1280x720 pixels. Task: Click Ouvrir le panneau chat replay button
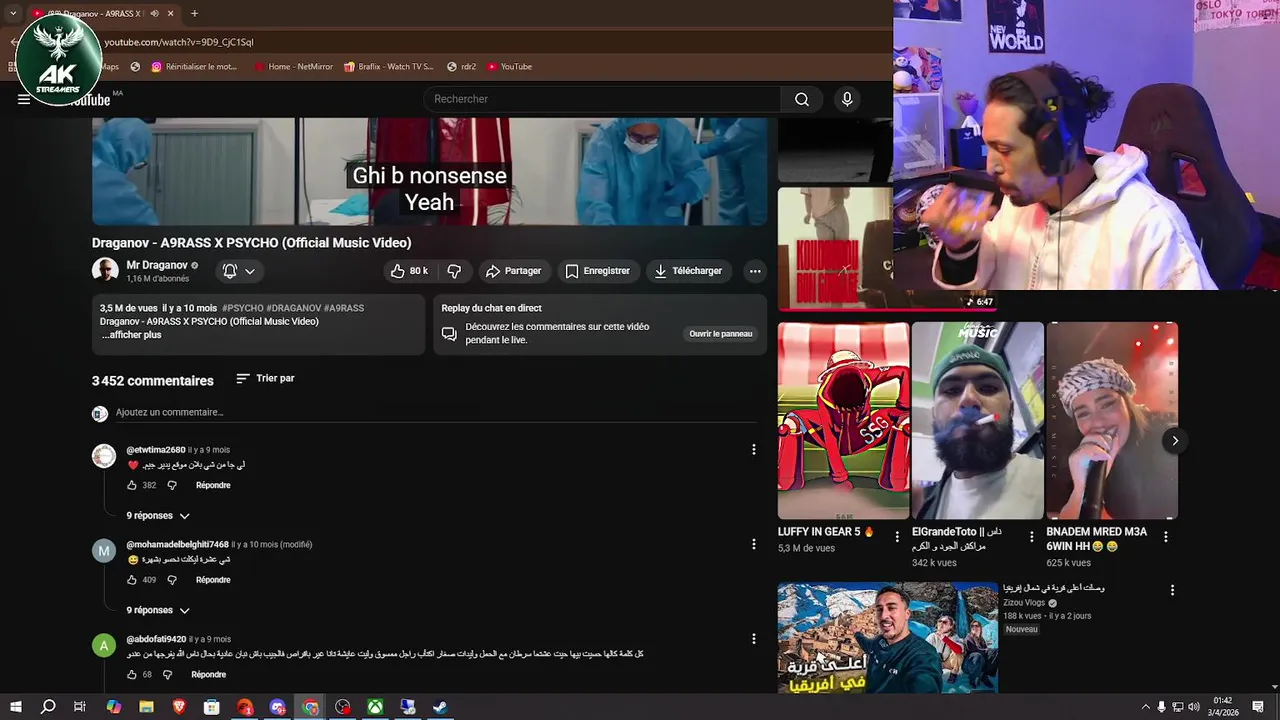721,334
